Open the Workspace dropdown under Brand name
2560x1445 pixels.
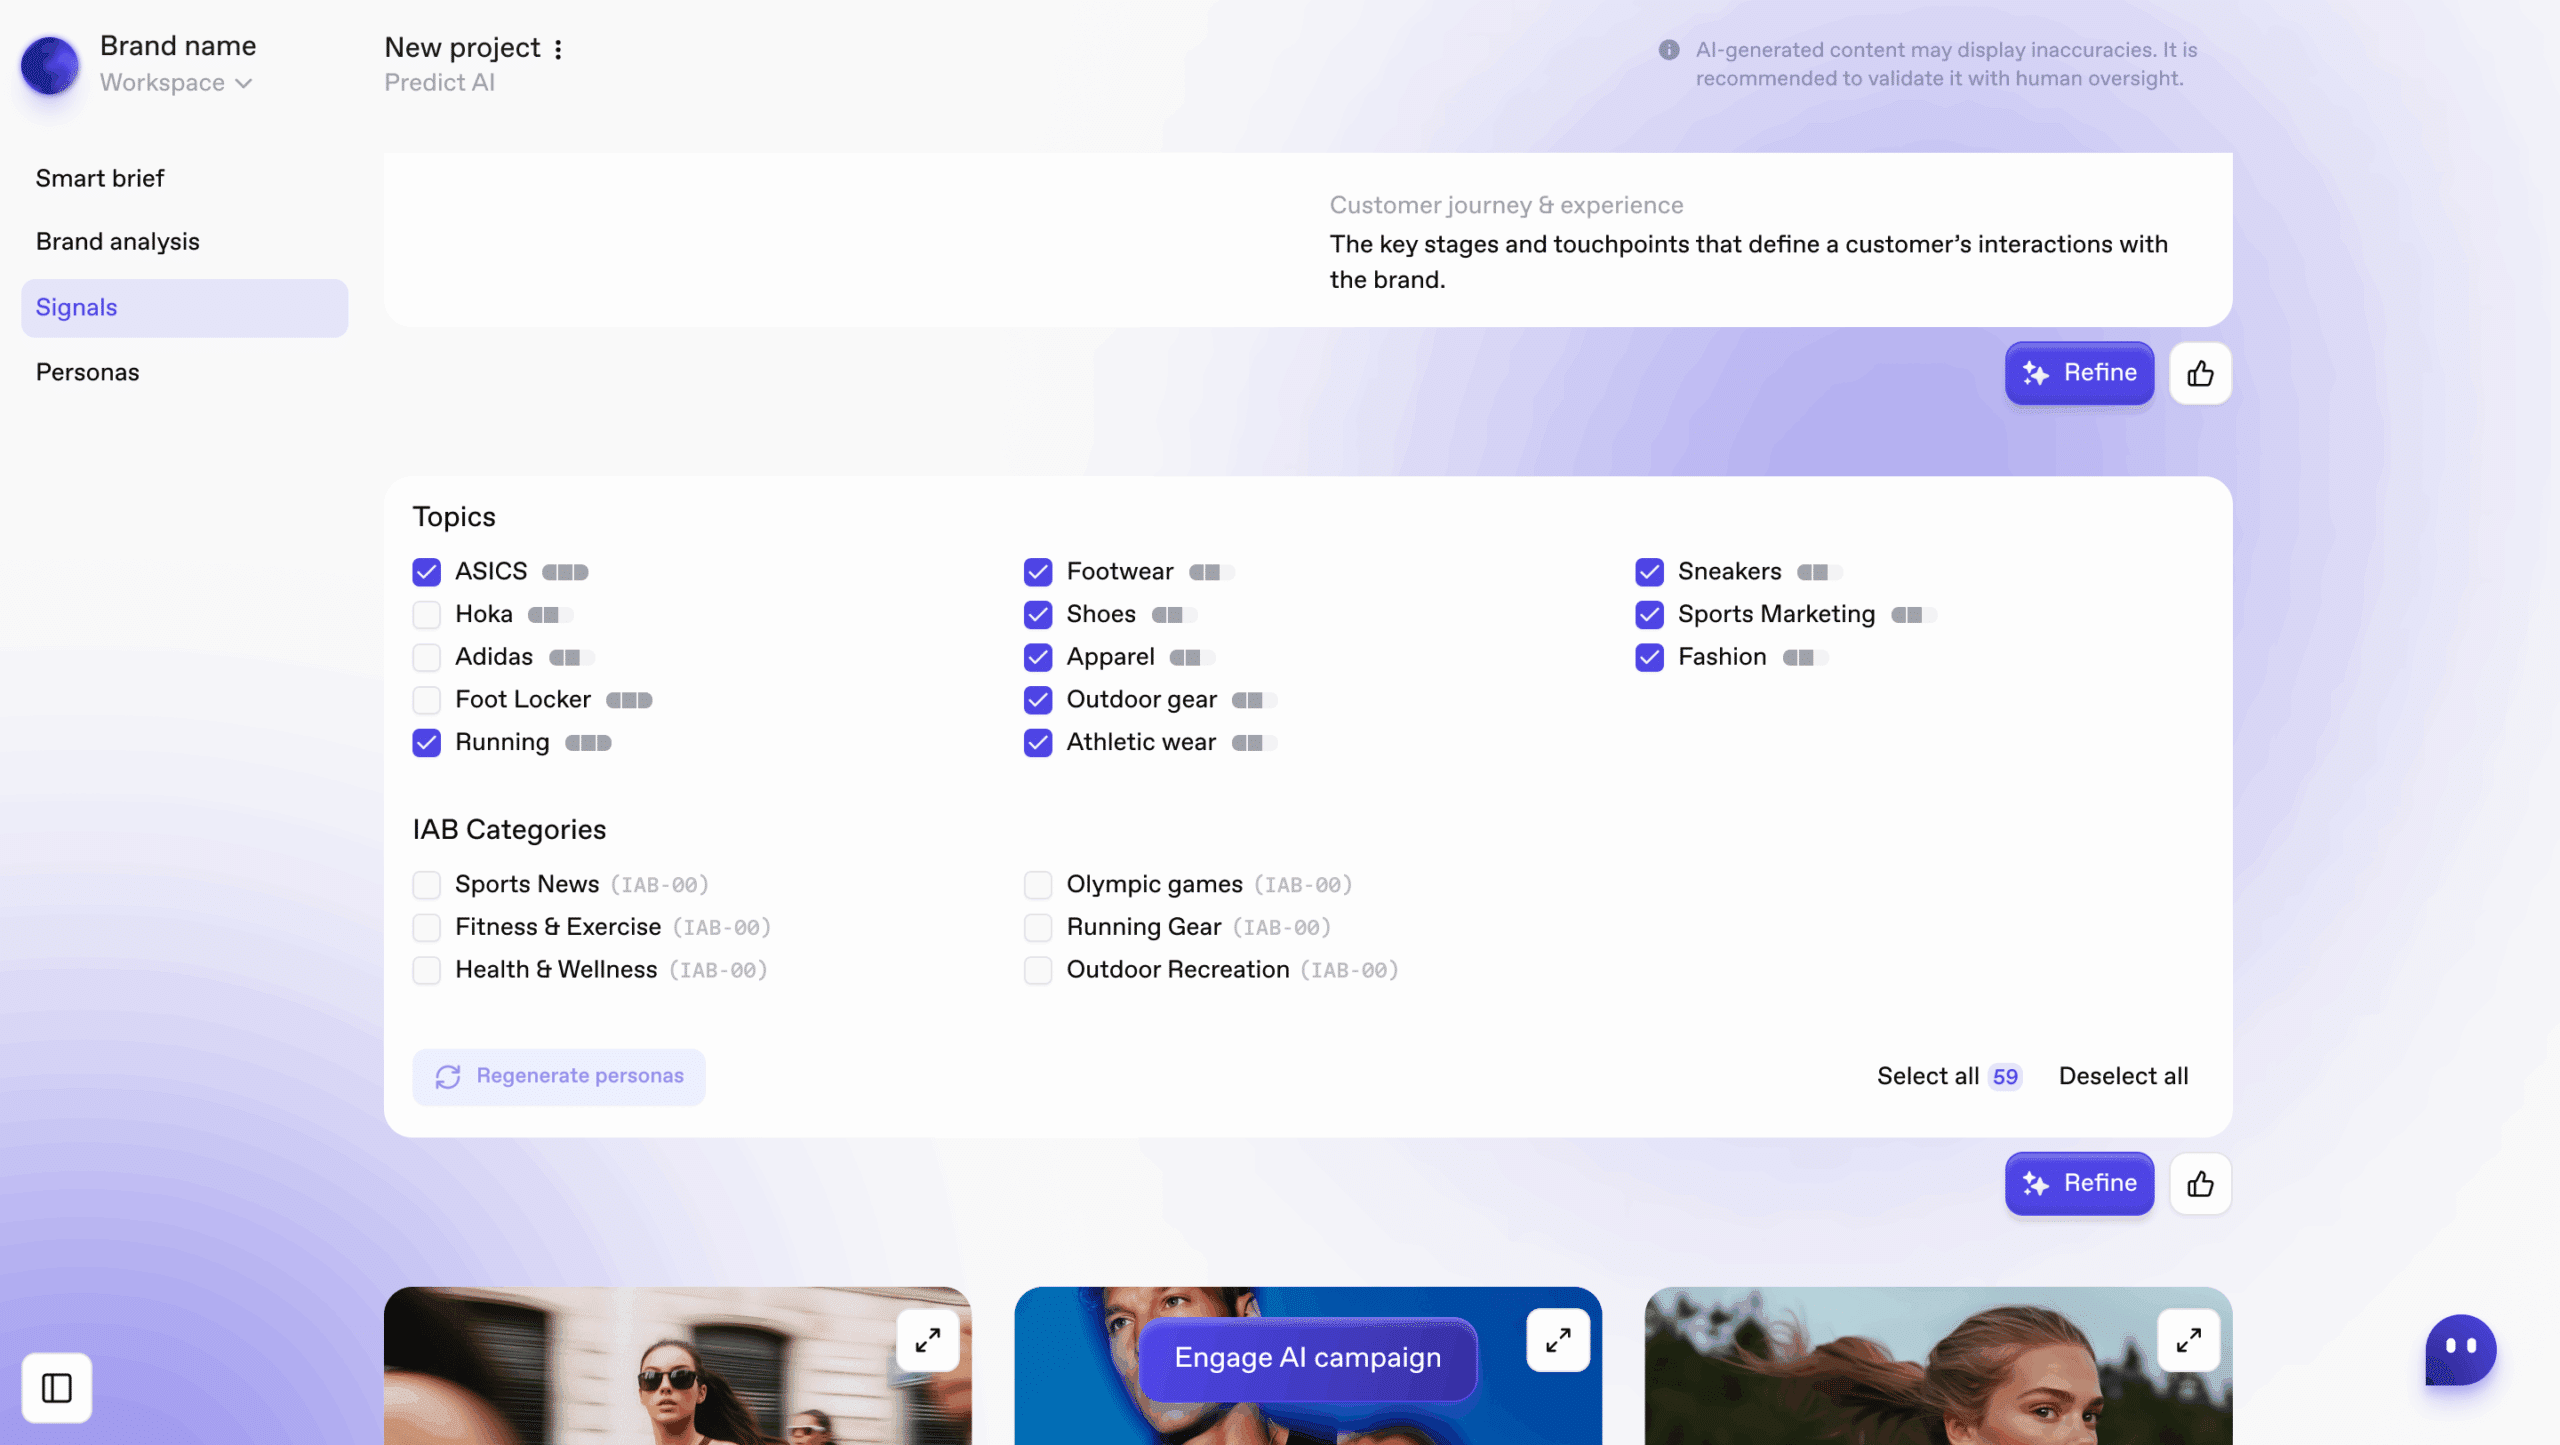[x=176, y=83]
